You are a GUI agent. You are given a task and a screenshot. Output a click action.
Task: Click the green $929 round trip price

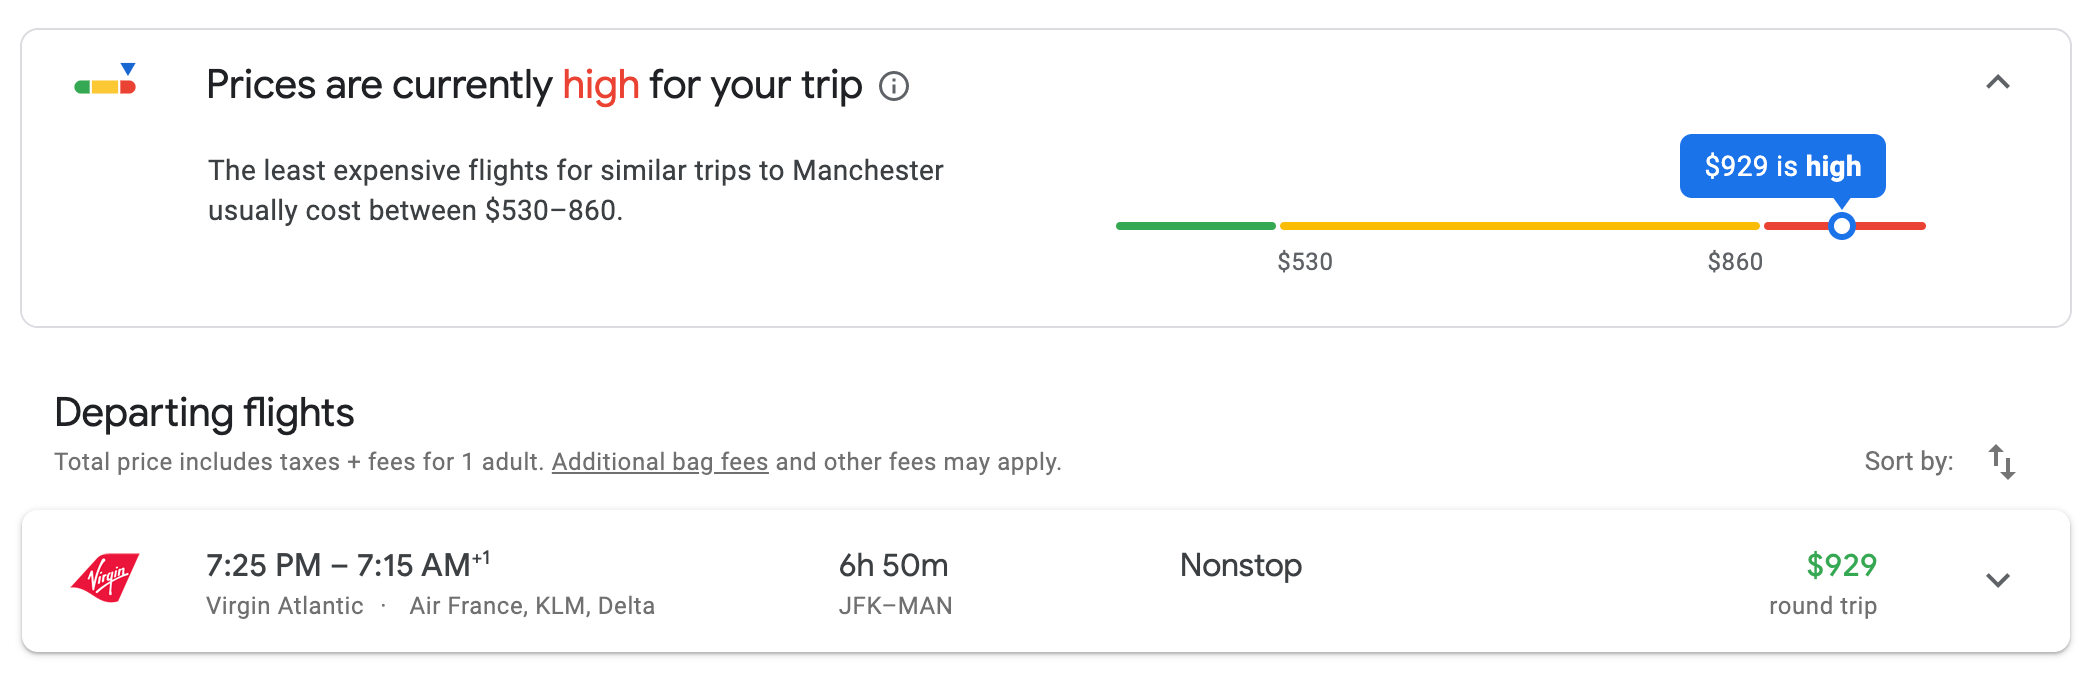click(1841, 566)
